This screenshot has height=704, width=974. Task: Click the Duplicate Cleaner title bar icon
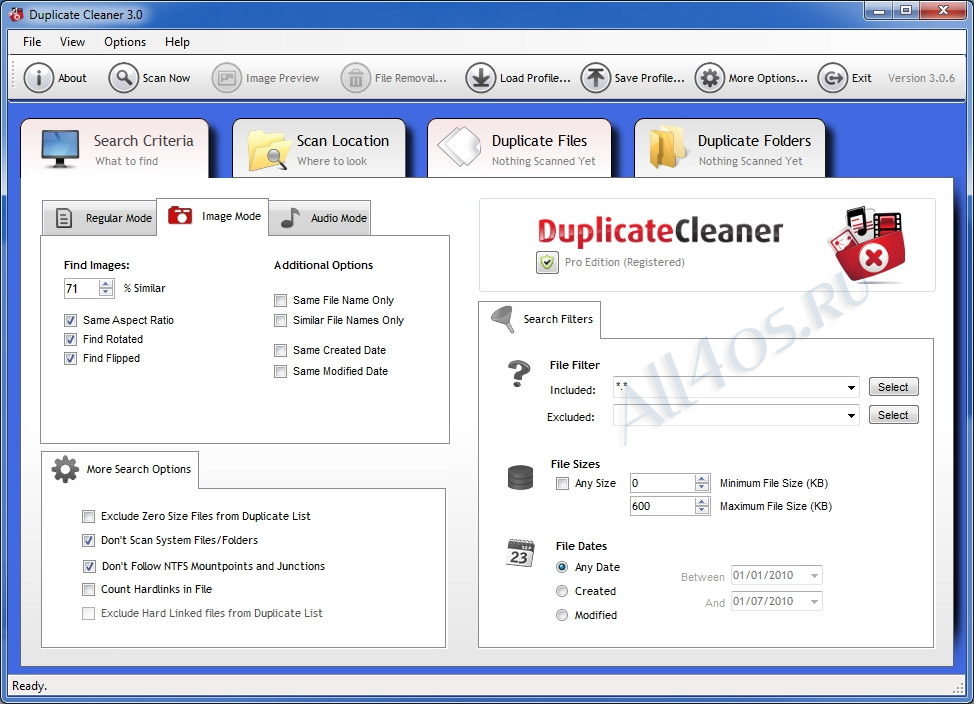tap(16, 14)
